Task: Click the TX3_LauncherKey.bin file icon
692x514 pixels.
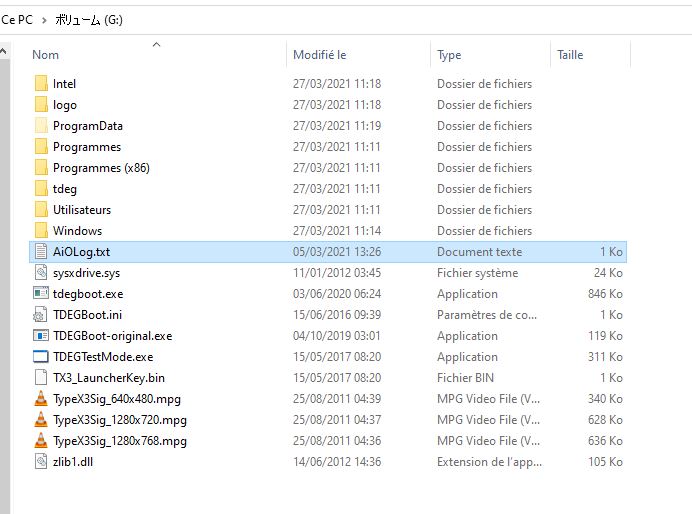Action: click(41, 378)
